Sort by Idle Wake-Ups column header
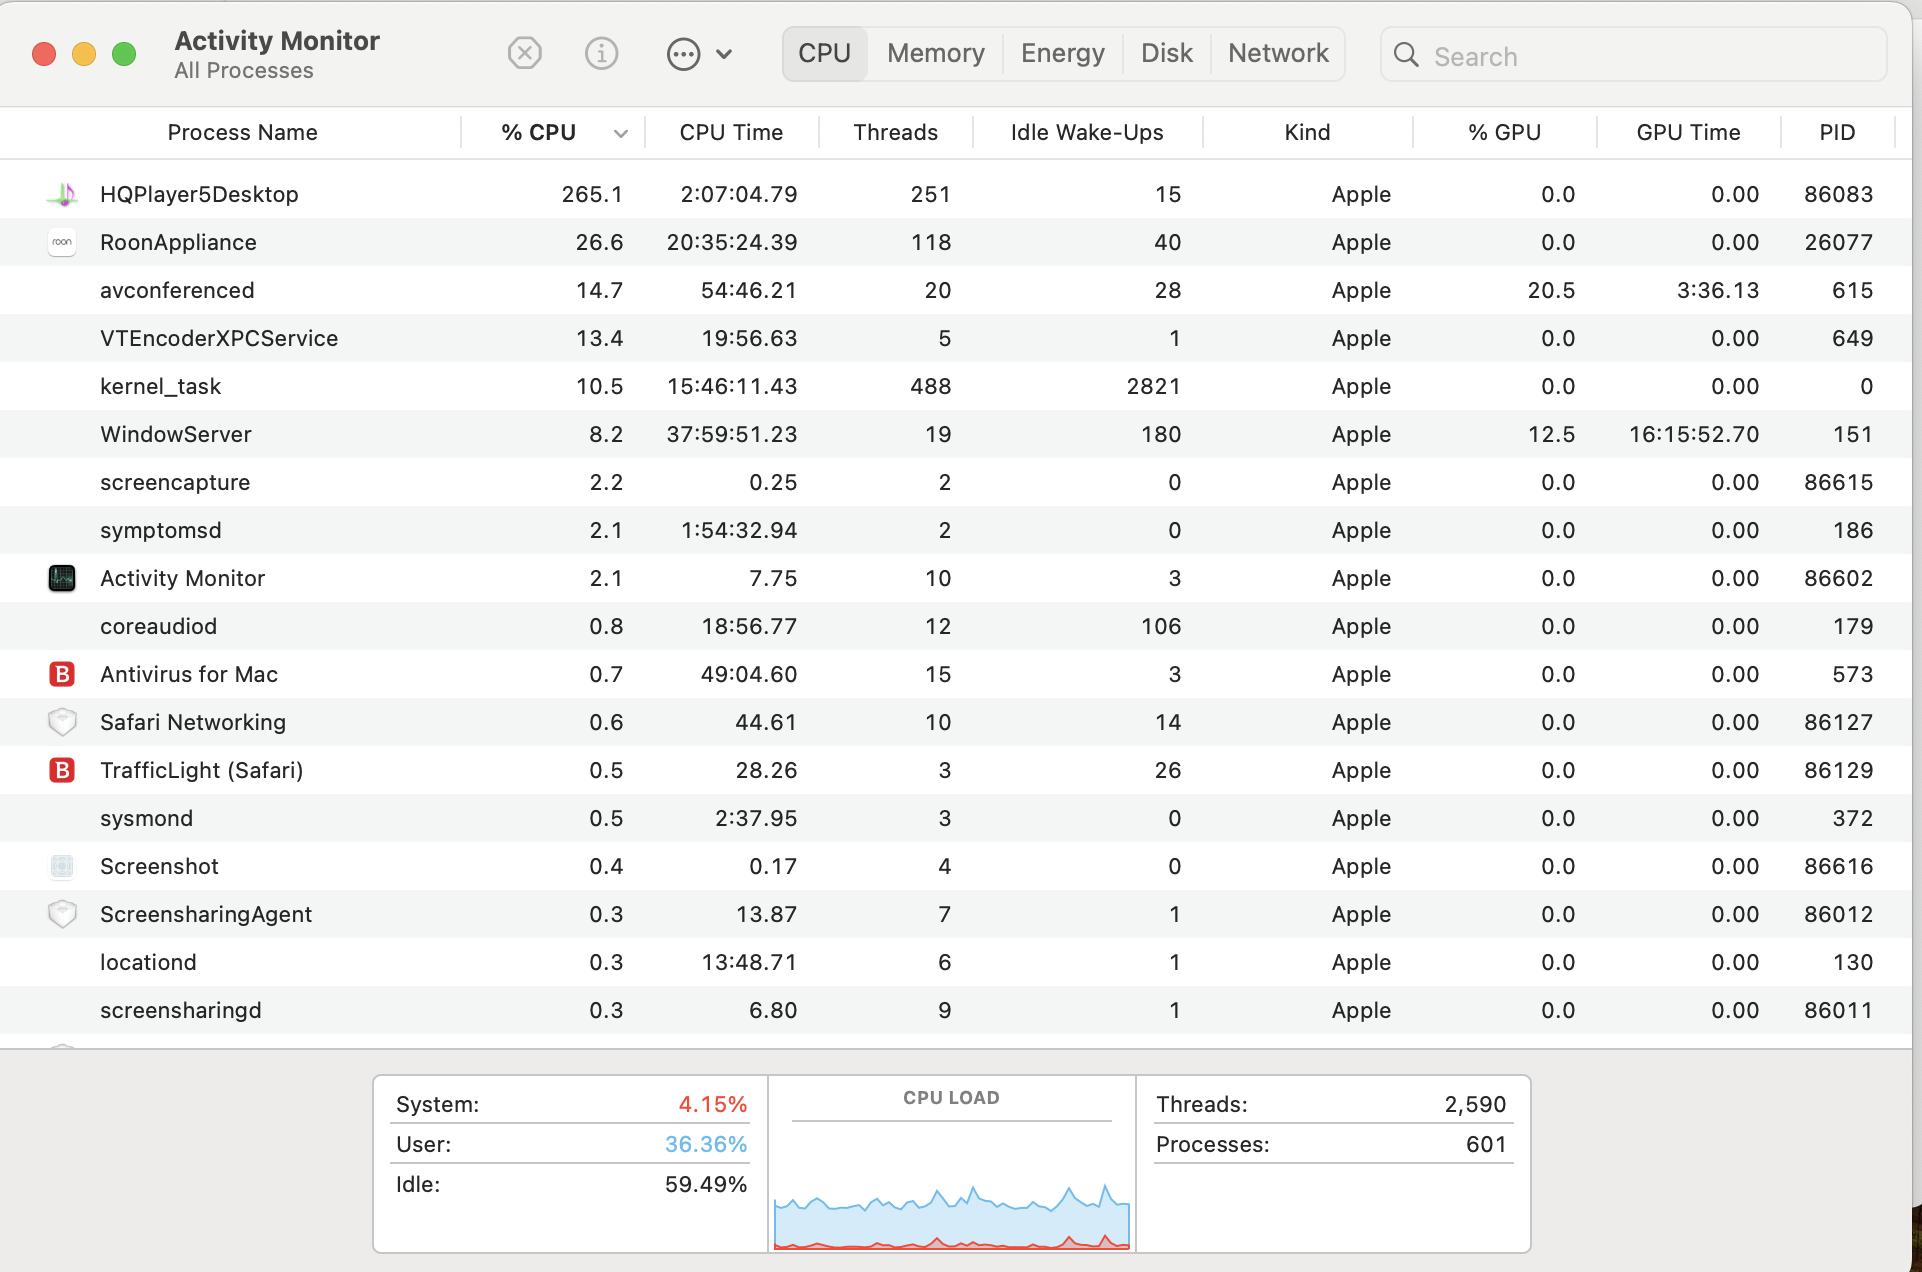 pos(1087,132)
